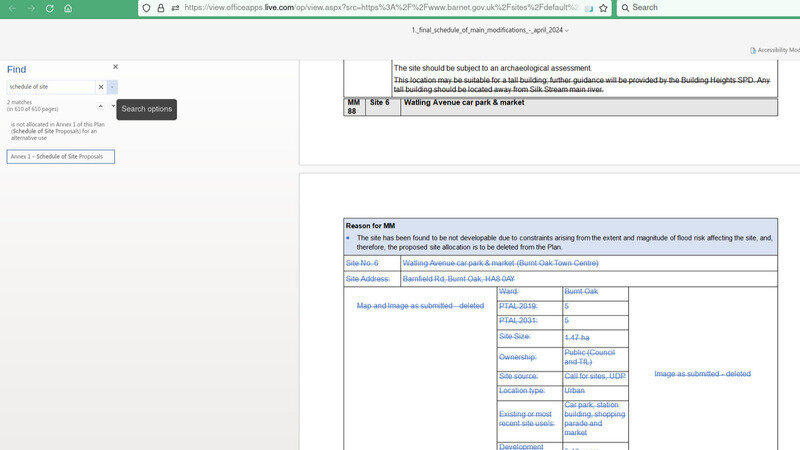Jump to the next search match

113,105
